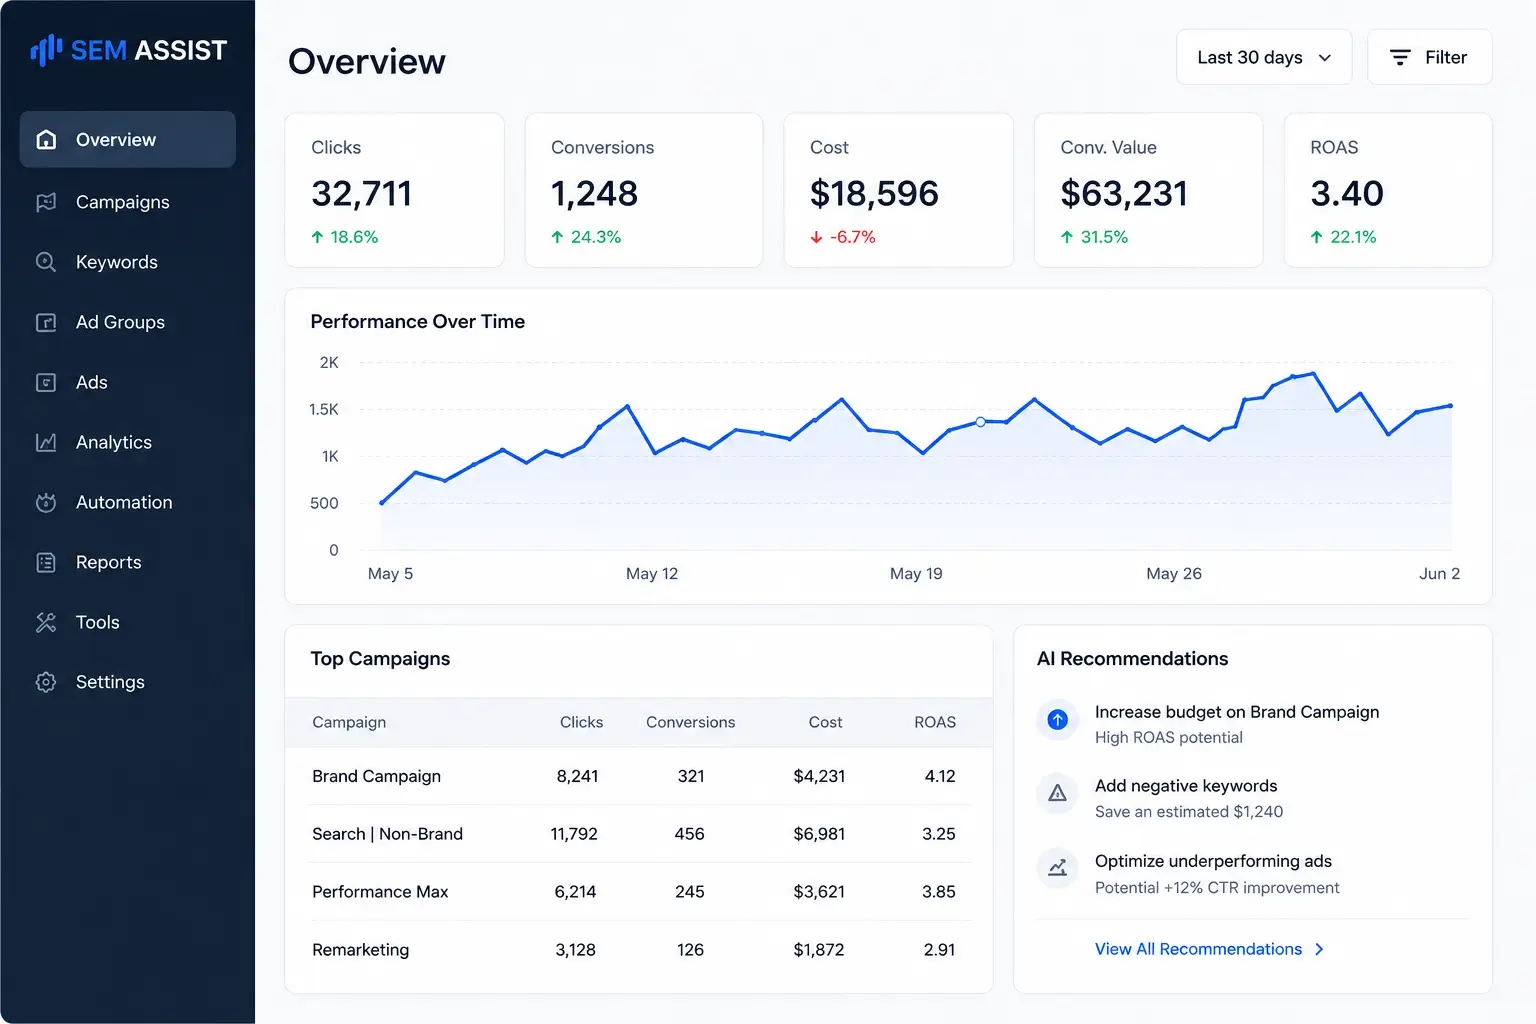Click the Keywords magnifier icon
Screen dimensions: 1536x1024
click(x=46, y=262)
